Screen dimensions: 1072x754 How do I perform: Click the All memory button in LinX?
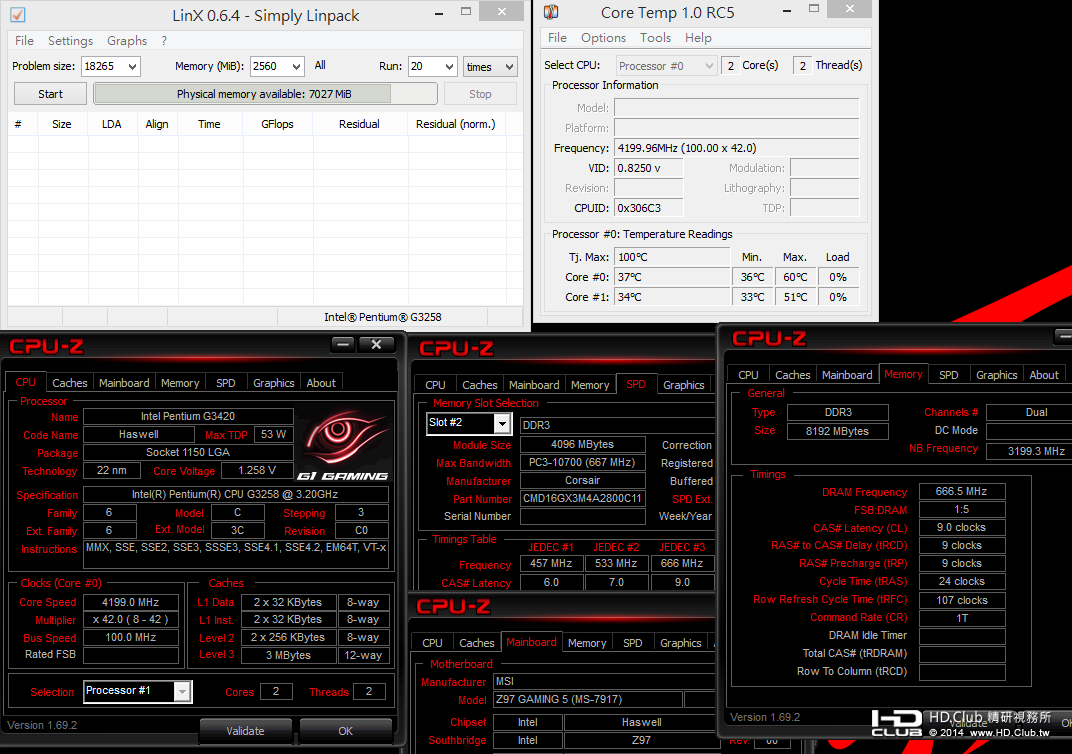tap(320, 66)
